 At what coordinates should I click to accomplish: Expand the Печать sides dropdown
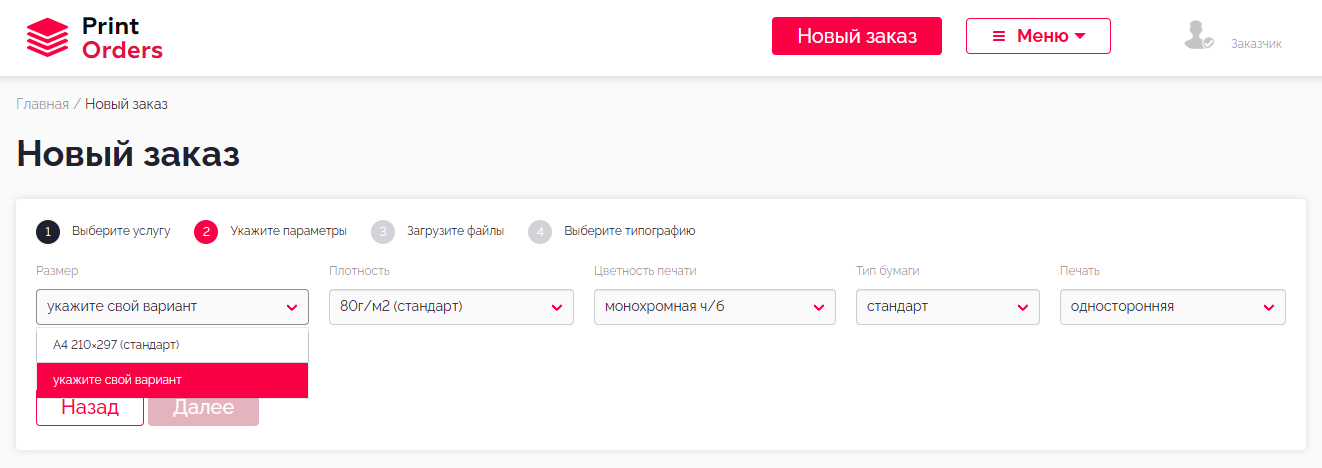(1172, 307)
